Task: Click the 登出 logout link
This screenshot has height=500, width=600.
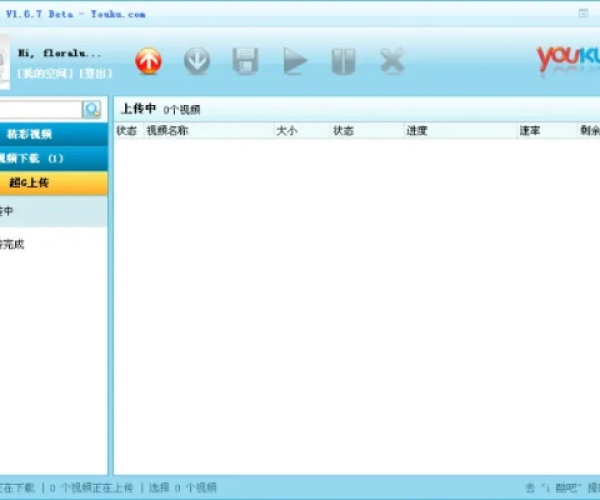Action: 96,73
